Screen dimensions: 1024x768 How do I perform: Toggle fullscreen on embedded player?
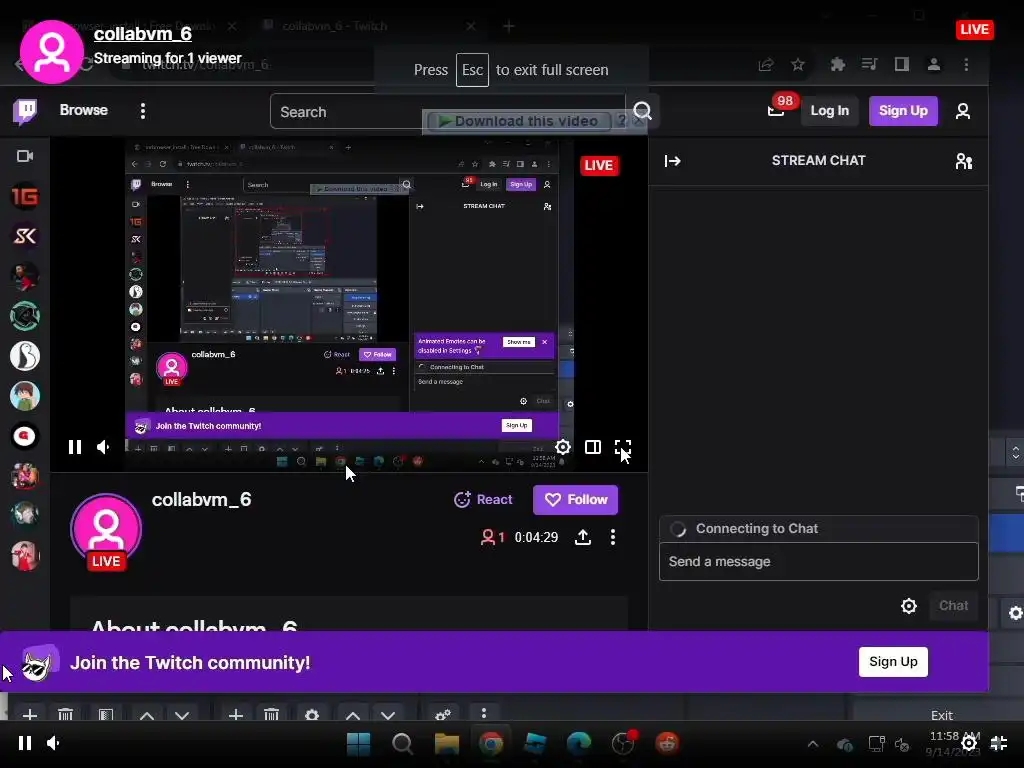[623, 447]
